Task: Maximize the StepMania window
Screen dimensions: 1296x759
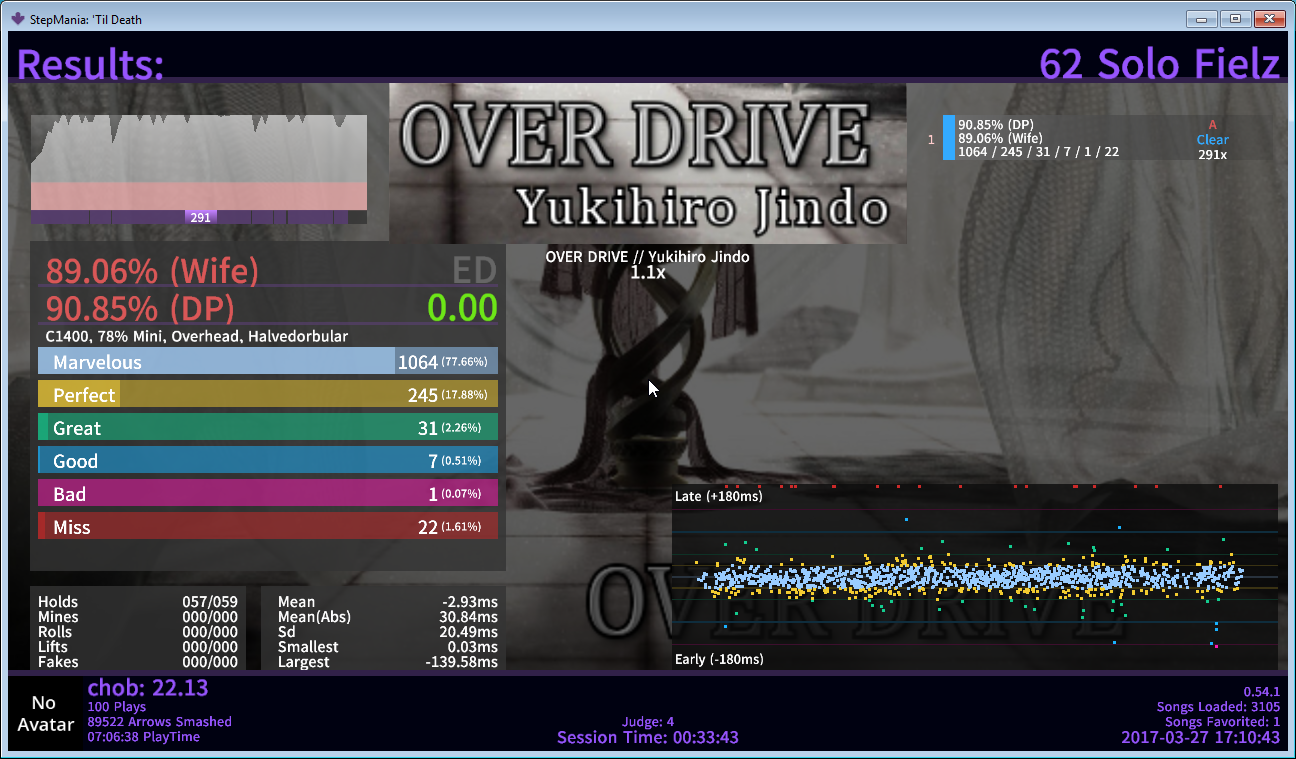Action: click(x=1235, y=18)
